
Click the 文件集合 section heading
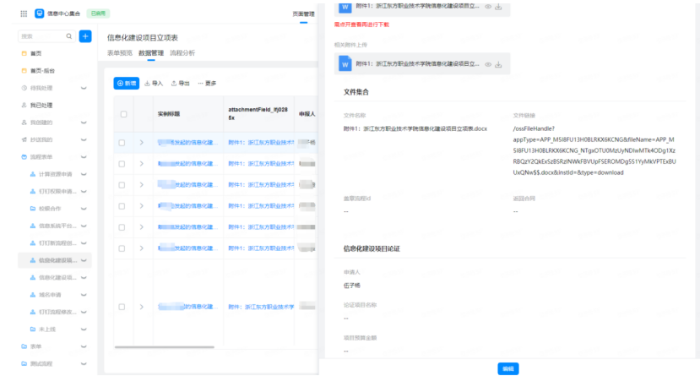pyautogui.click(x=356, y=92)
